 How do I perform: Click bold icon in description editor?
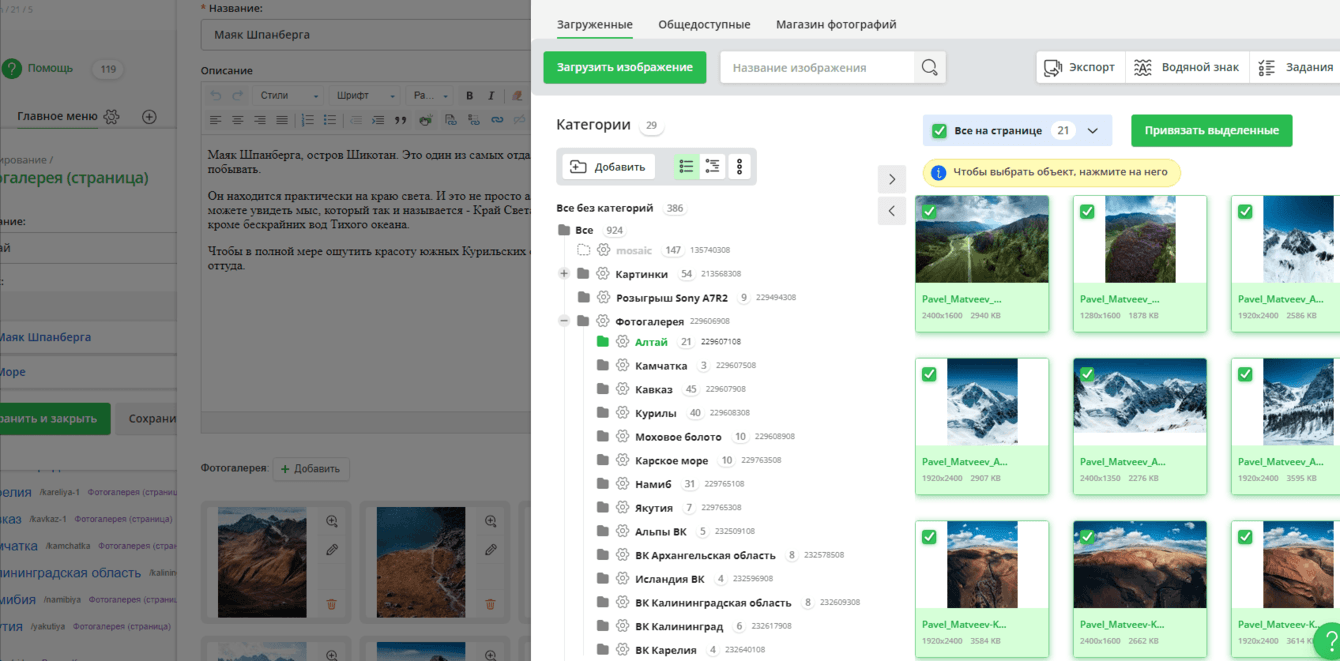(469, 96)
